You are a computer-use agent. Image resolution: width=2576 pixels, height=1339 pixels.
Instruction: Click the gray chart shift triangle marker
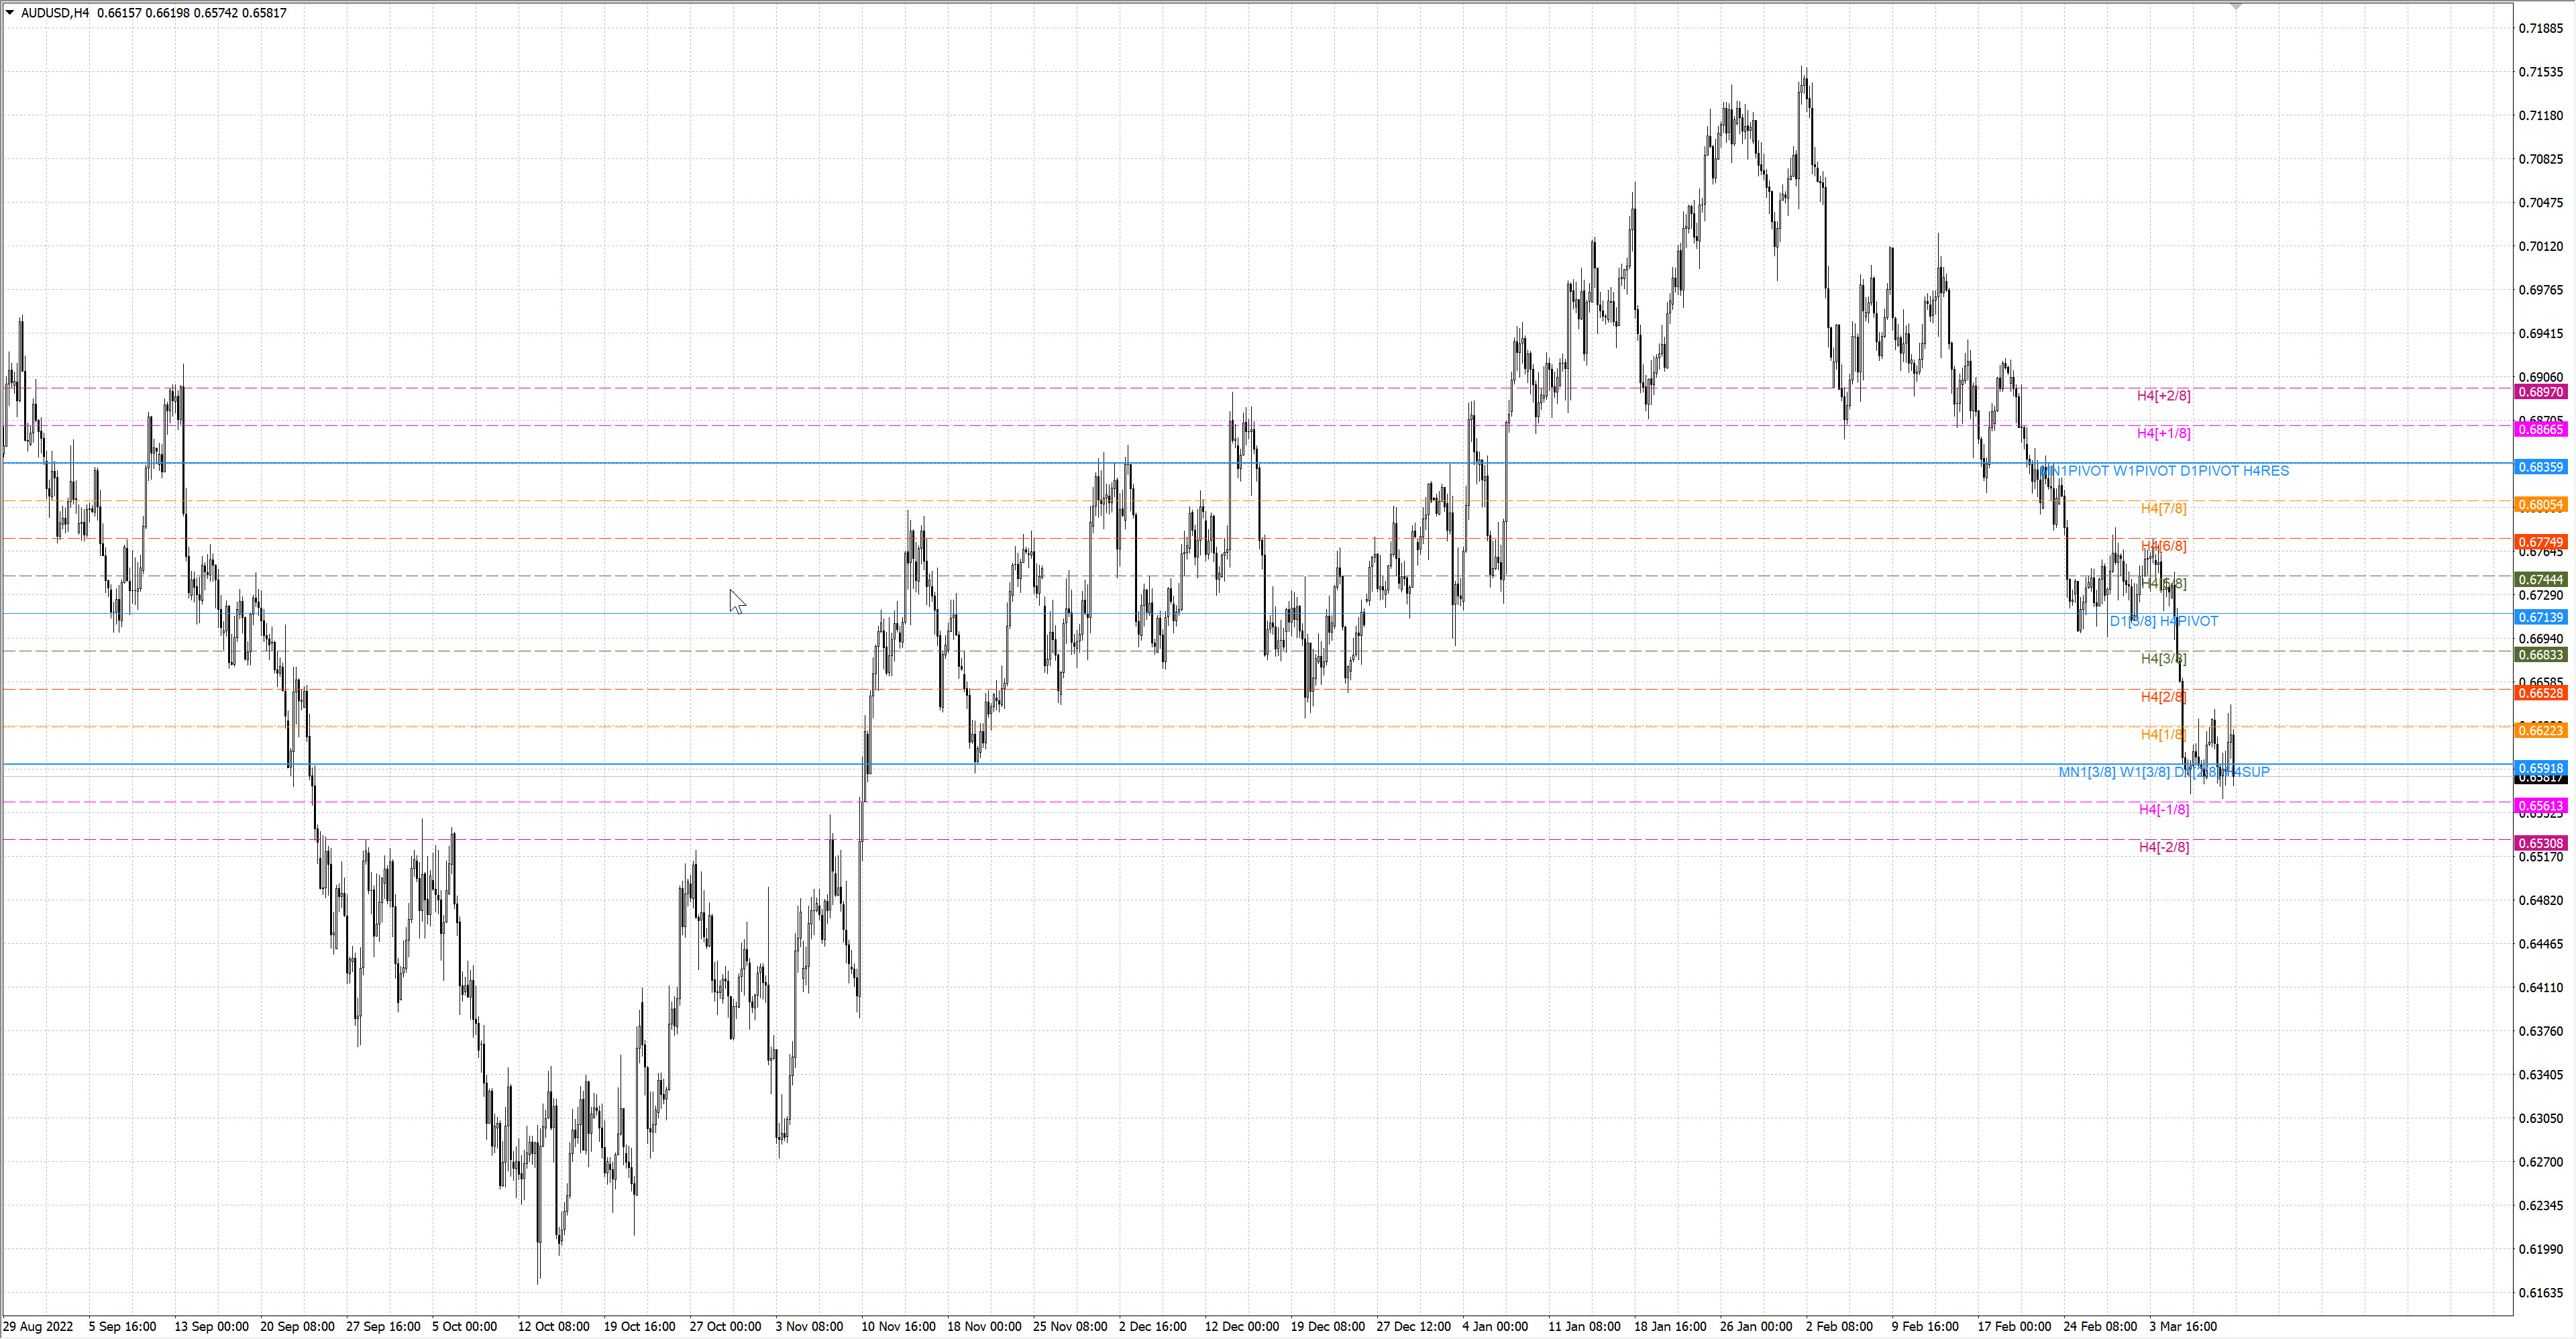[2236, 7]
